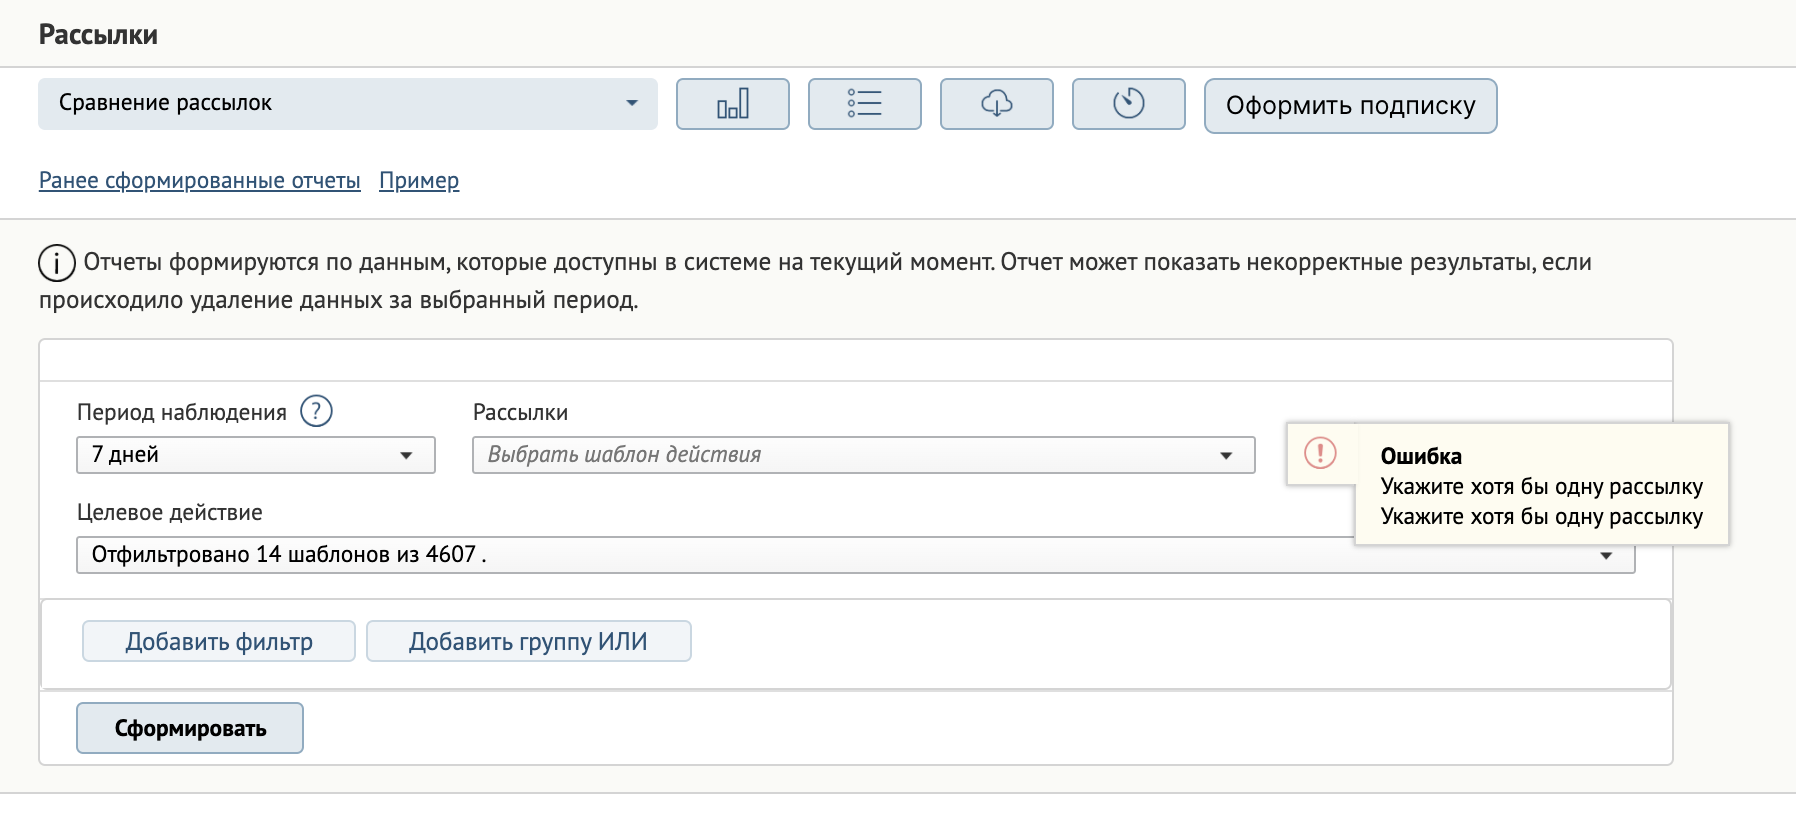Click the Целевое действие label

[170, 513]
